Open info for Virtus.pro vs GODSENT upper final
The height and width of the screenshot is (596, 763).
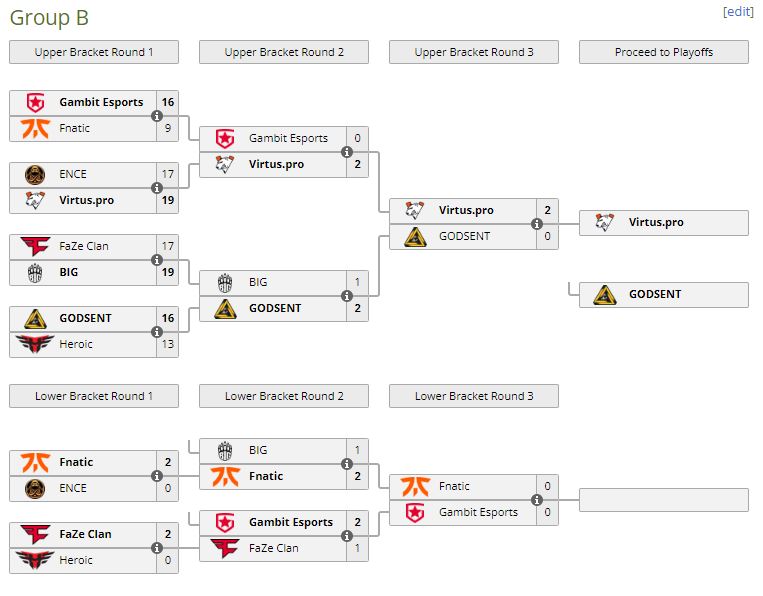537,224
